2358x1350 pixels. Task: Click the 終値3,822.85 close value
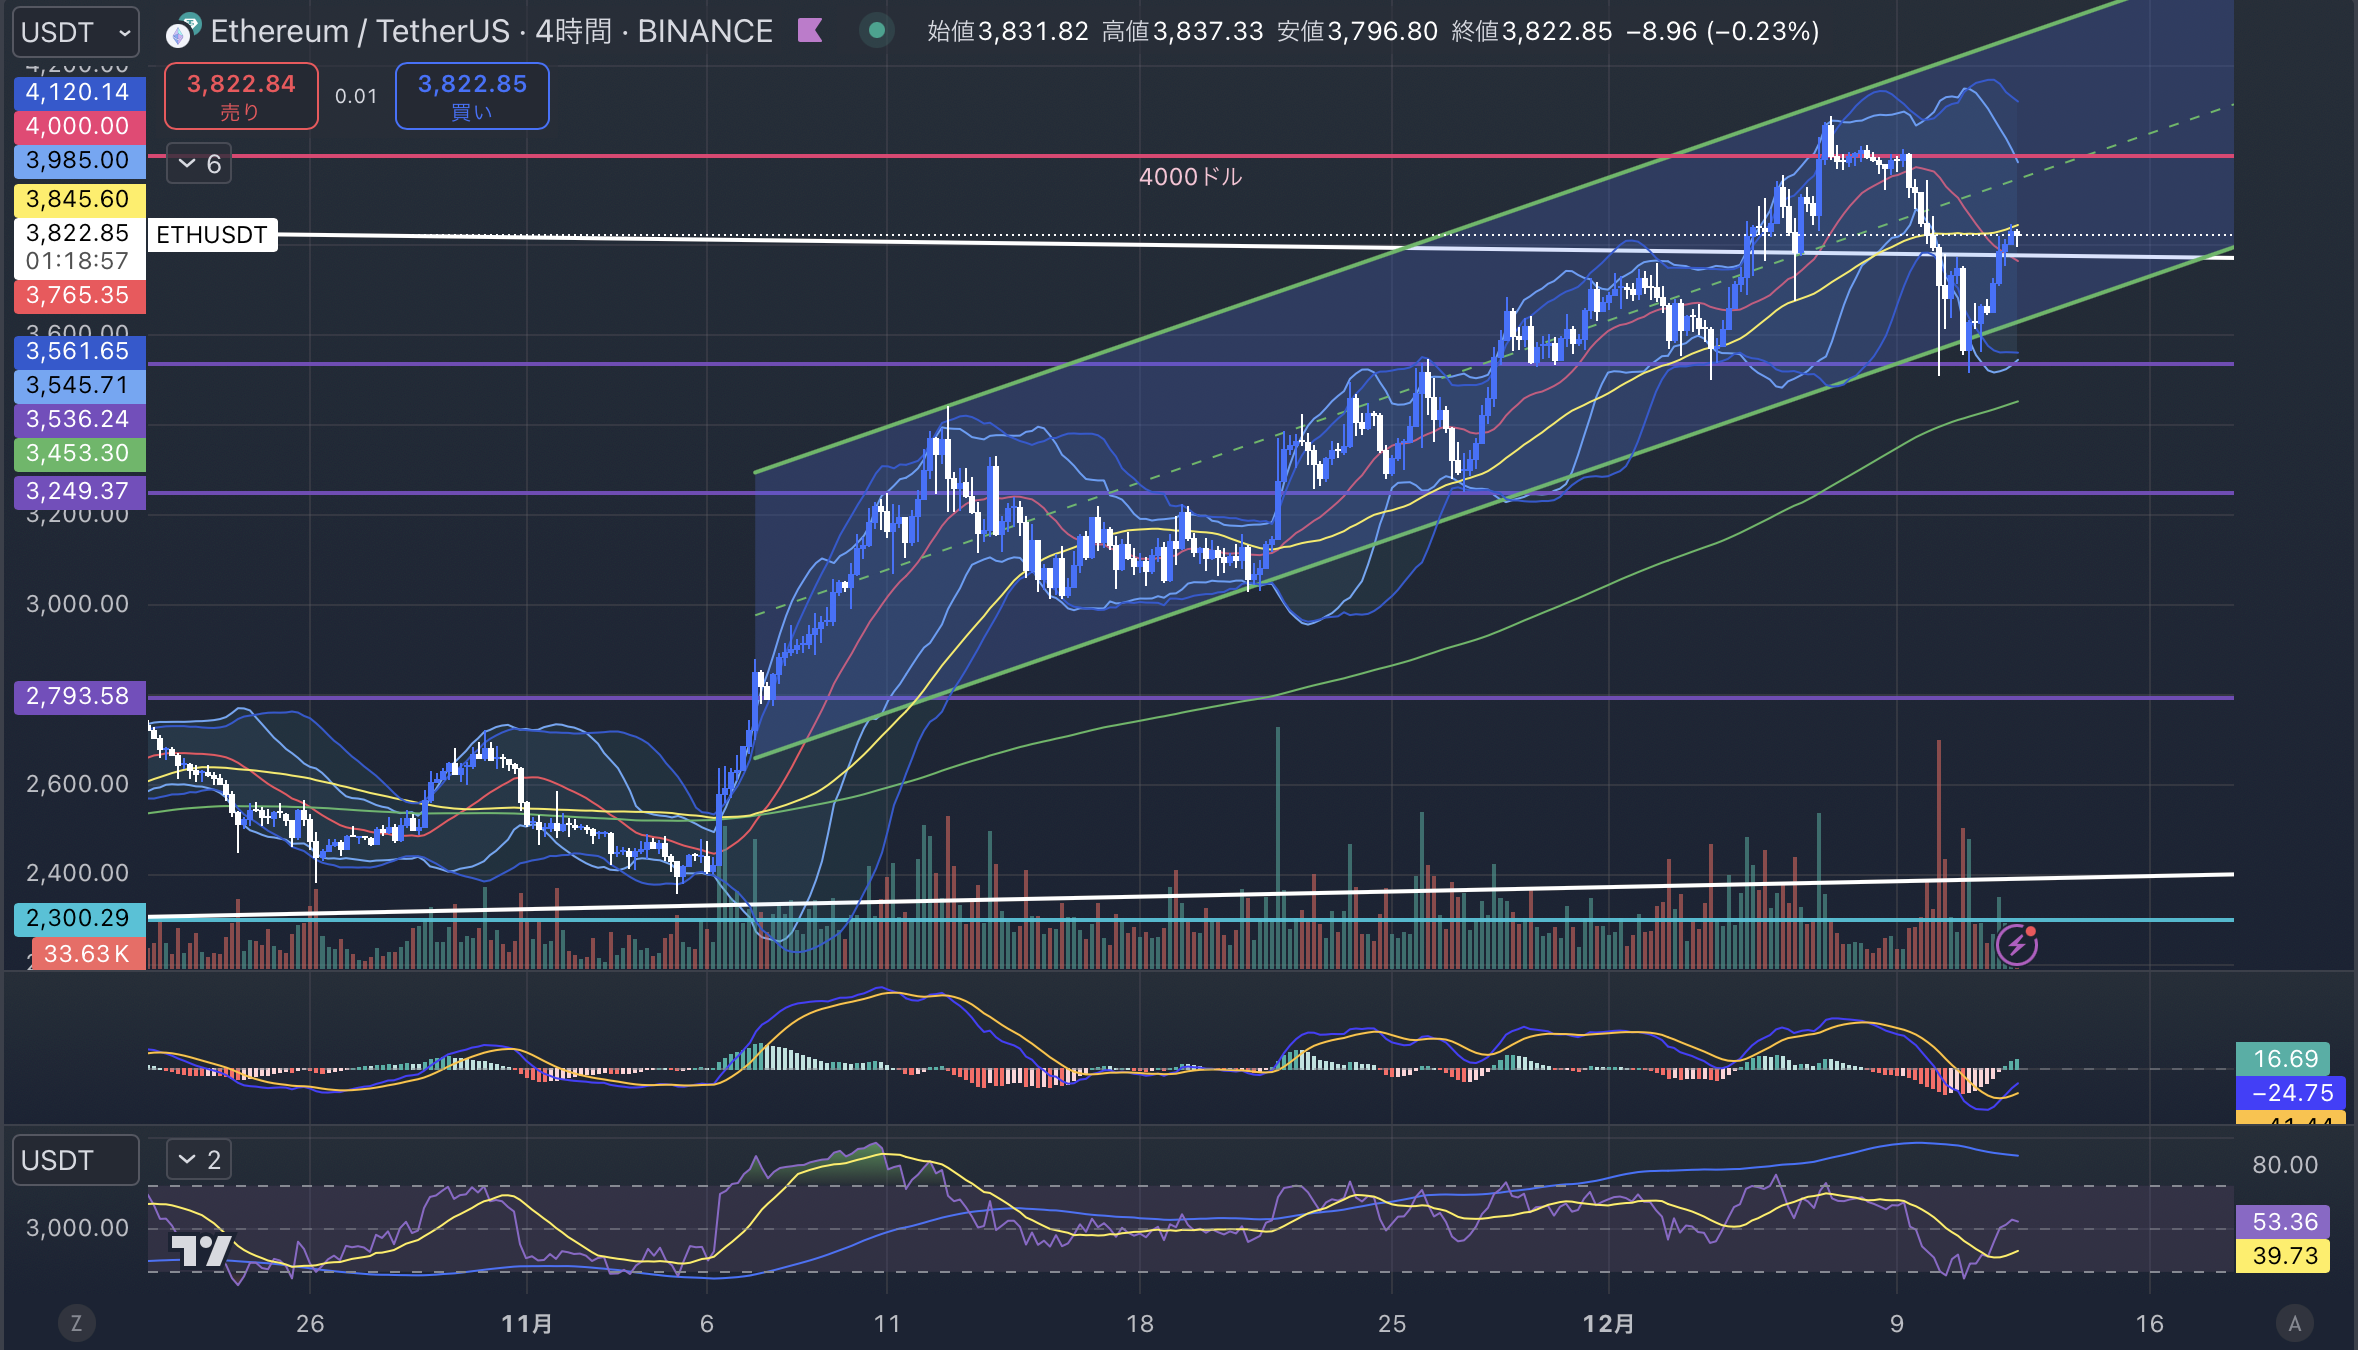(x=1532, y=32)
